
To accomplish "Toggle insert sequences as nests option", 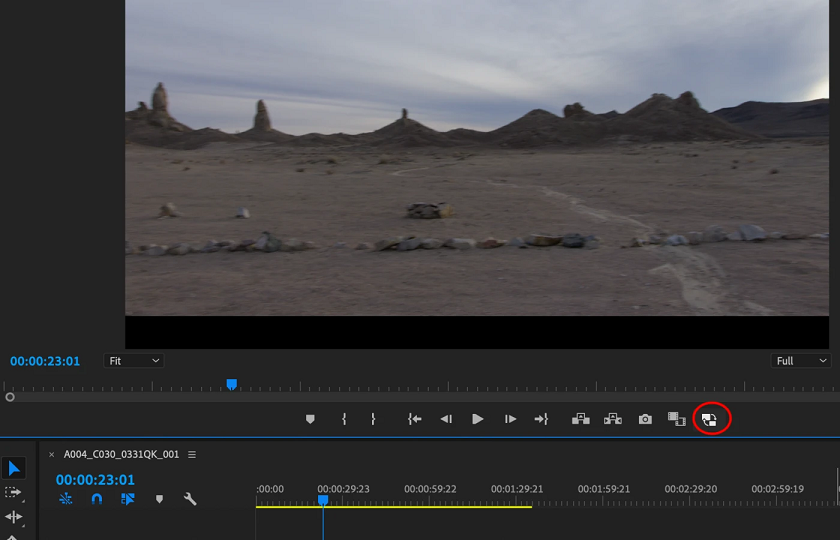I will 65,498.
